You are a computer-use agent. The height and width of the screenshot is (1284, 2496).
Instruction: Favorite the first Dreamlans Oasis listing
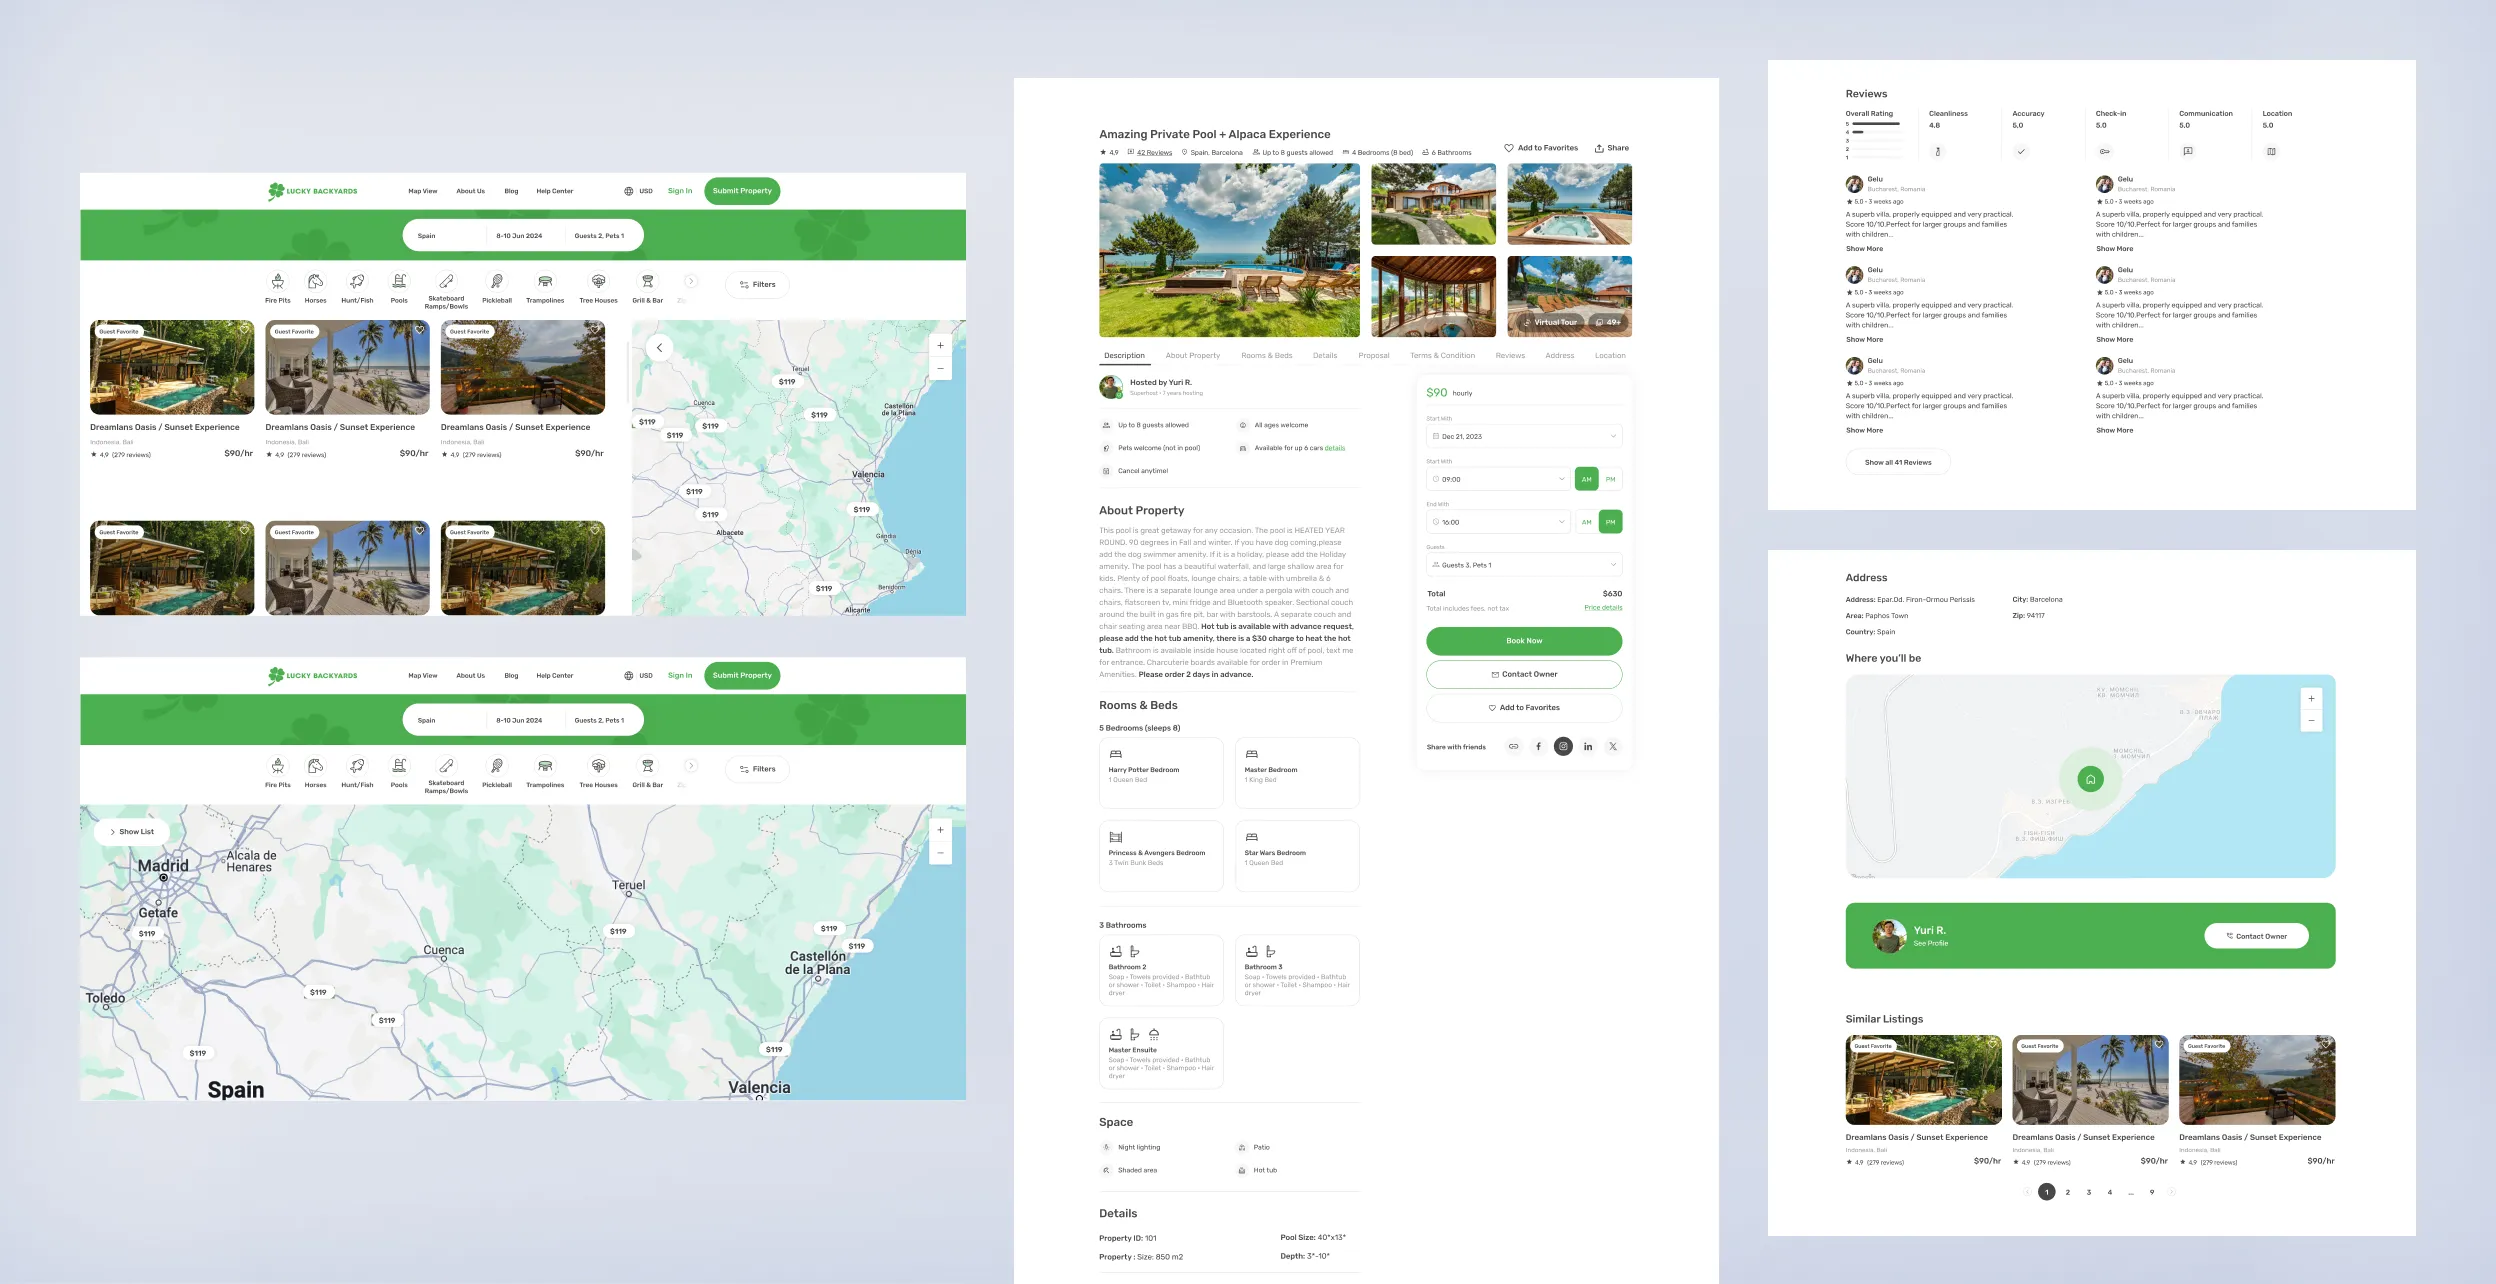pyautogui.click(x=244, y=330)
